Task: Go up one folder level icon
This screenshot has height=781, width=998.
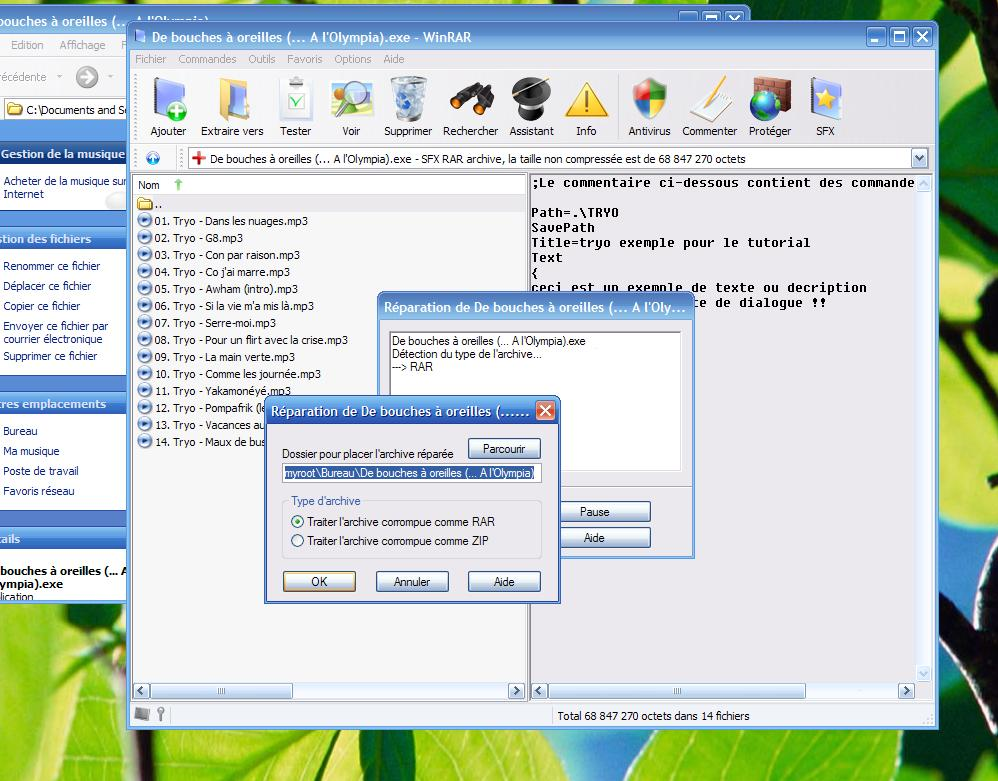Action: tap(153, 158)
